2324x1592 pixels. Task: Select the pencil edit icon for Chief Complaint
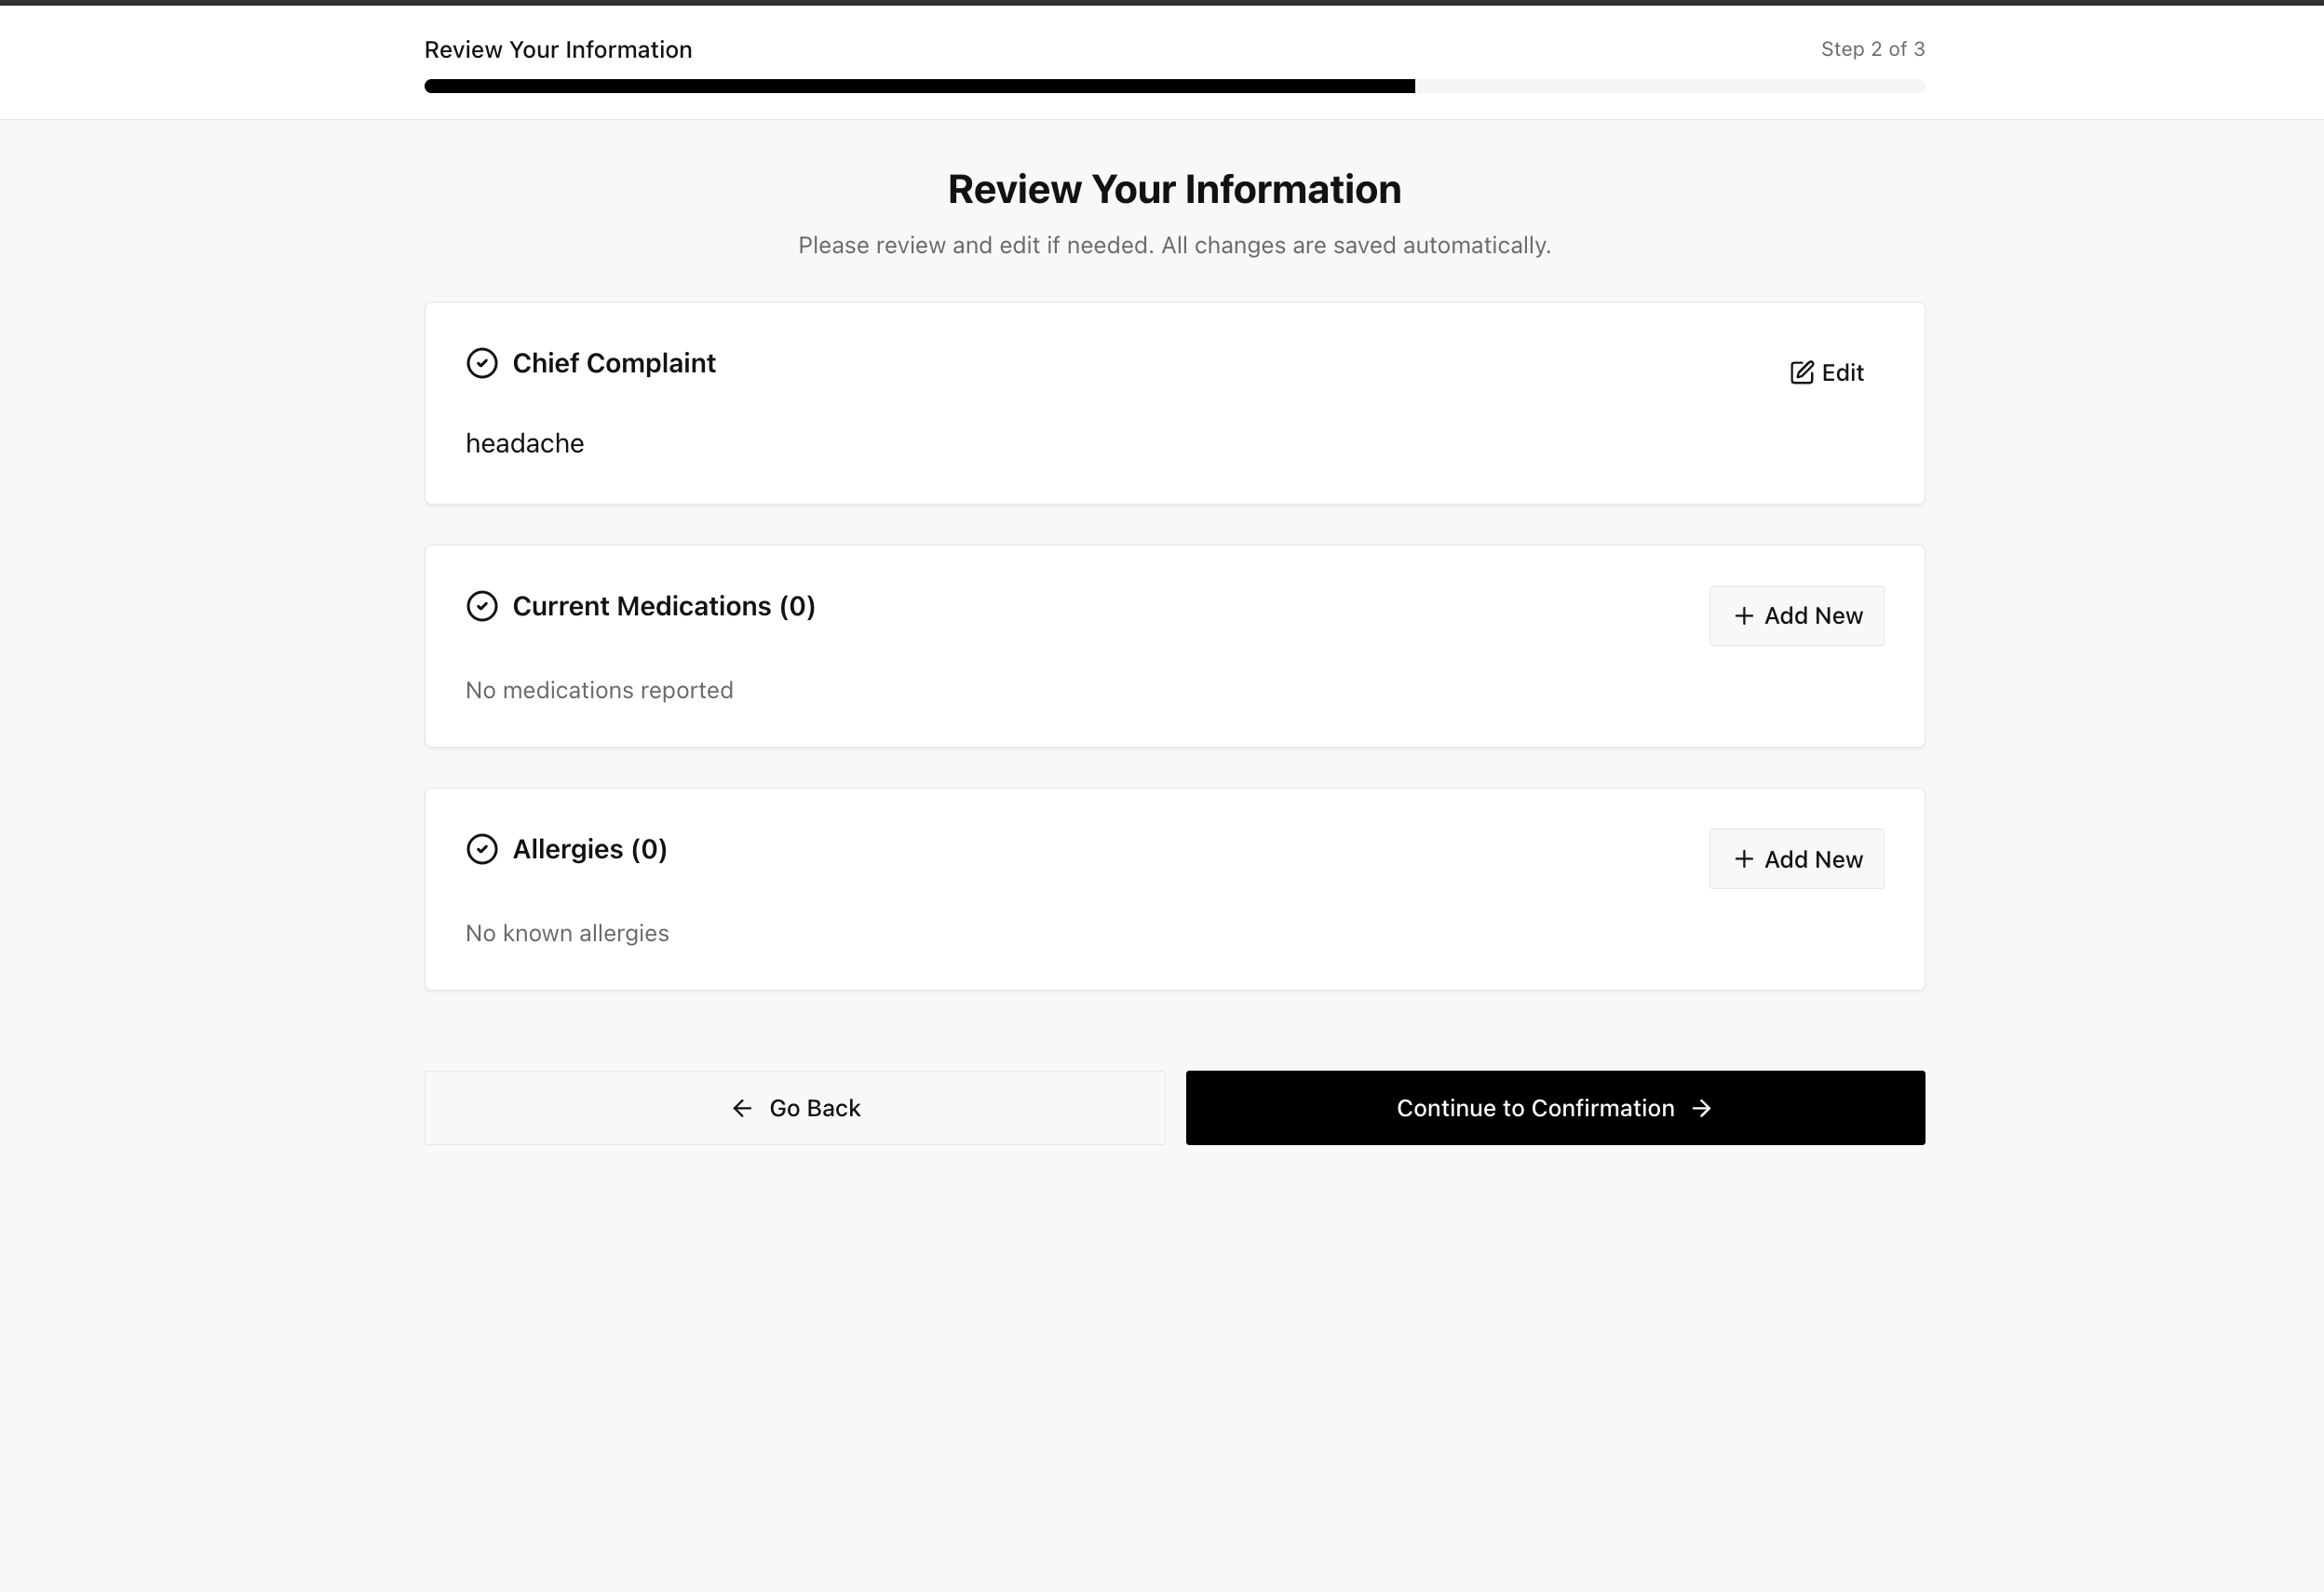[x=1801, y=372]
